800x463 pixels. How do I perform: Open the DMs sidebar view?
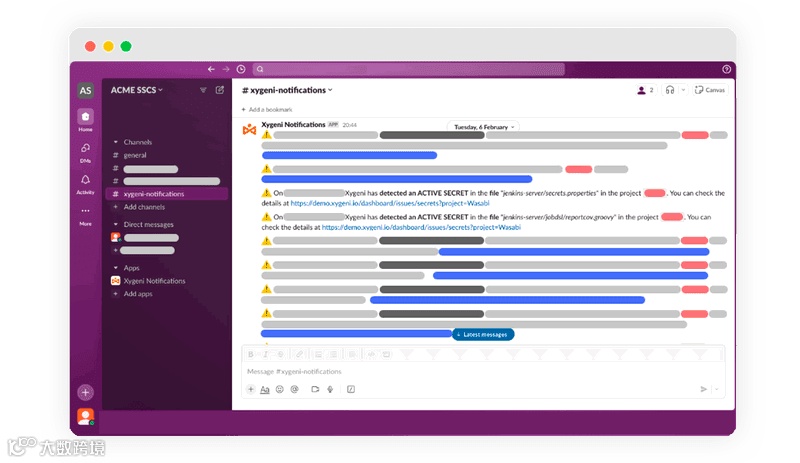pos(85,152)
